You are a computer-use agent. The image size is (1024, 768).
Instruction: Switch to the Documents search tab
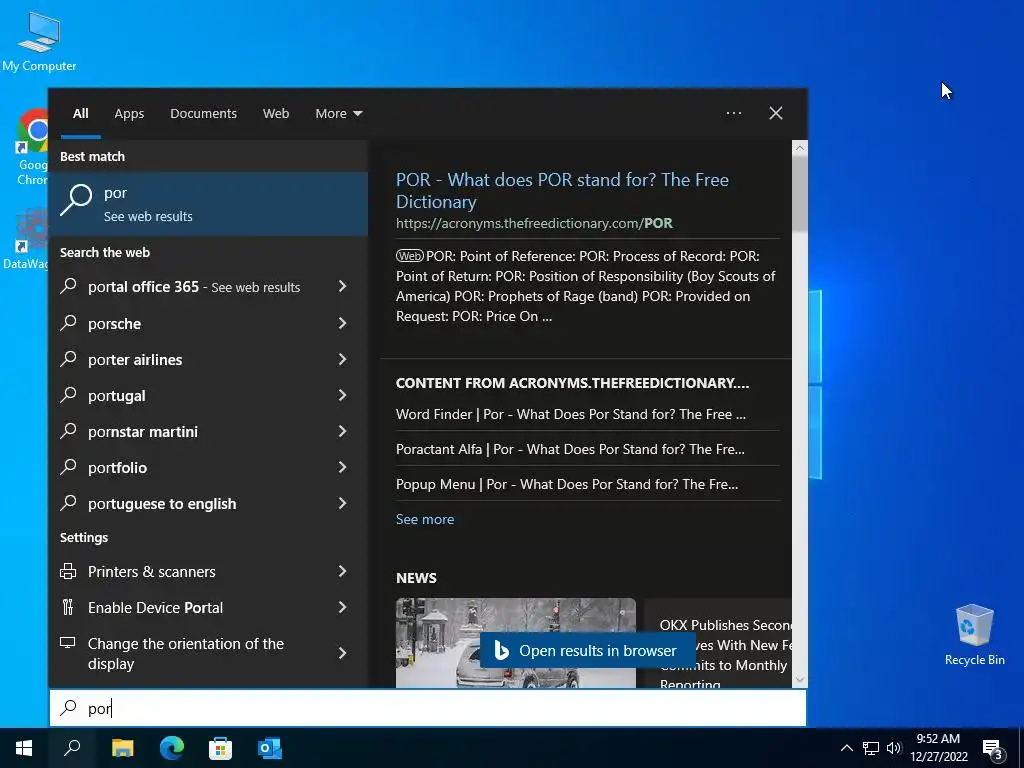click(x=203, y=114)
